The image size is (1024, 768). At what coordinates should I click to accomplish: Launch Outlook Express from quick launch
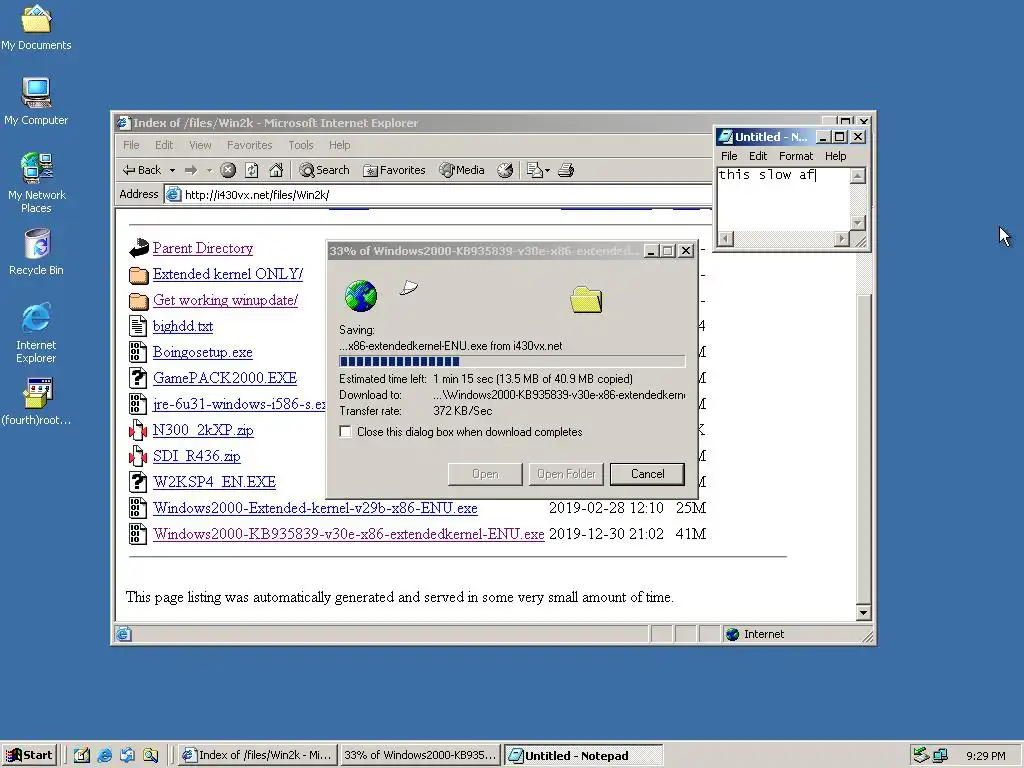127,756
